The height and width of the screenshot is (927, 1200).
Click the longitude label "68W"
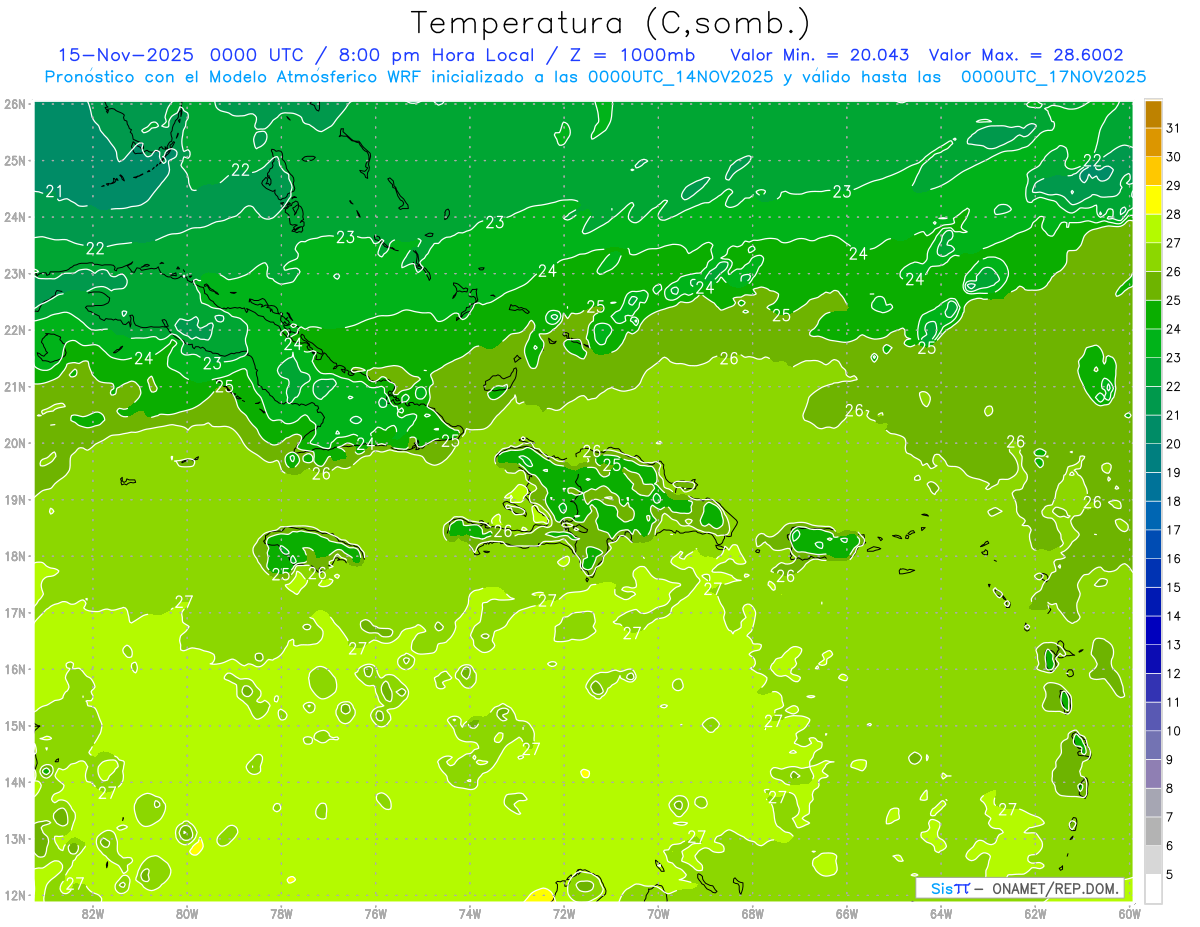point(753,913)
